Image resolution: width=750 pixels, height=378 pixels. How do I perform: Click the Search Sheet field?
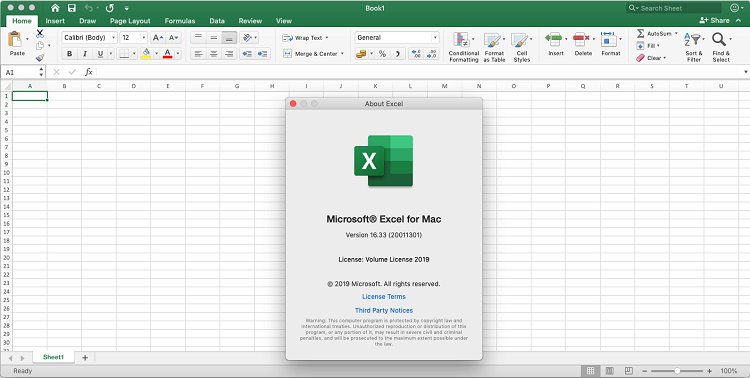click(674, 8)
